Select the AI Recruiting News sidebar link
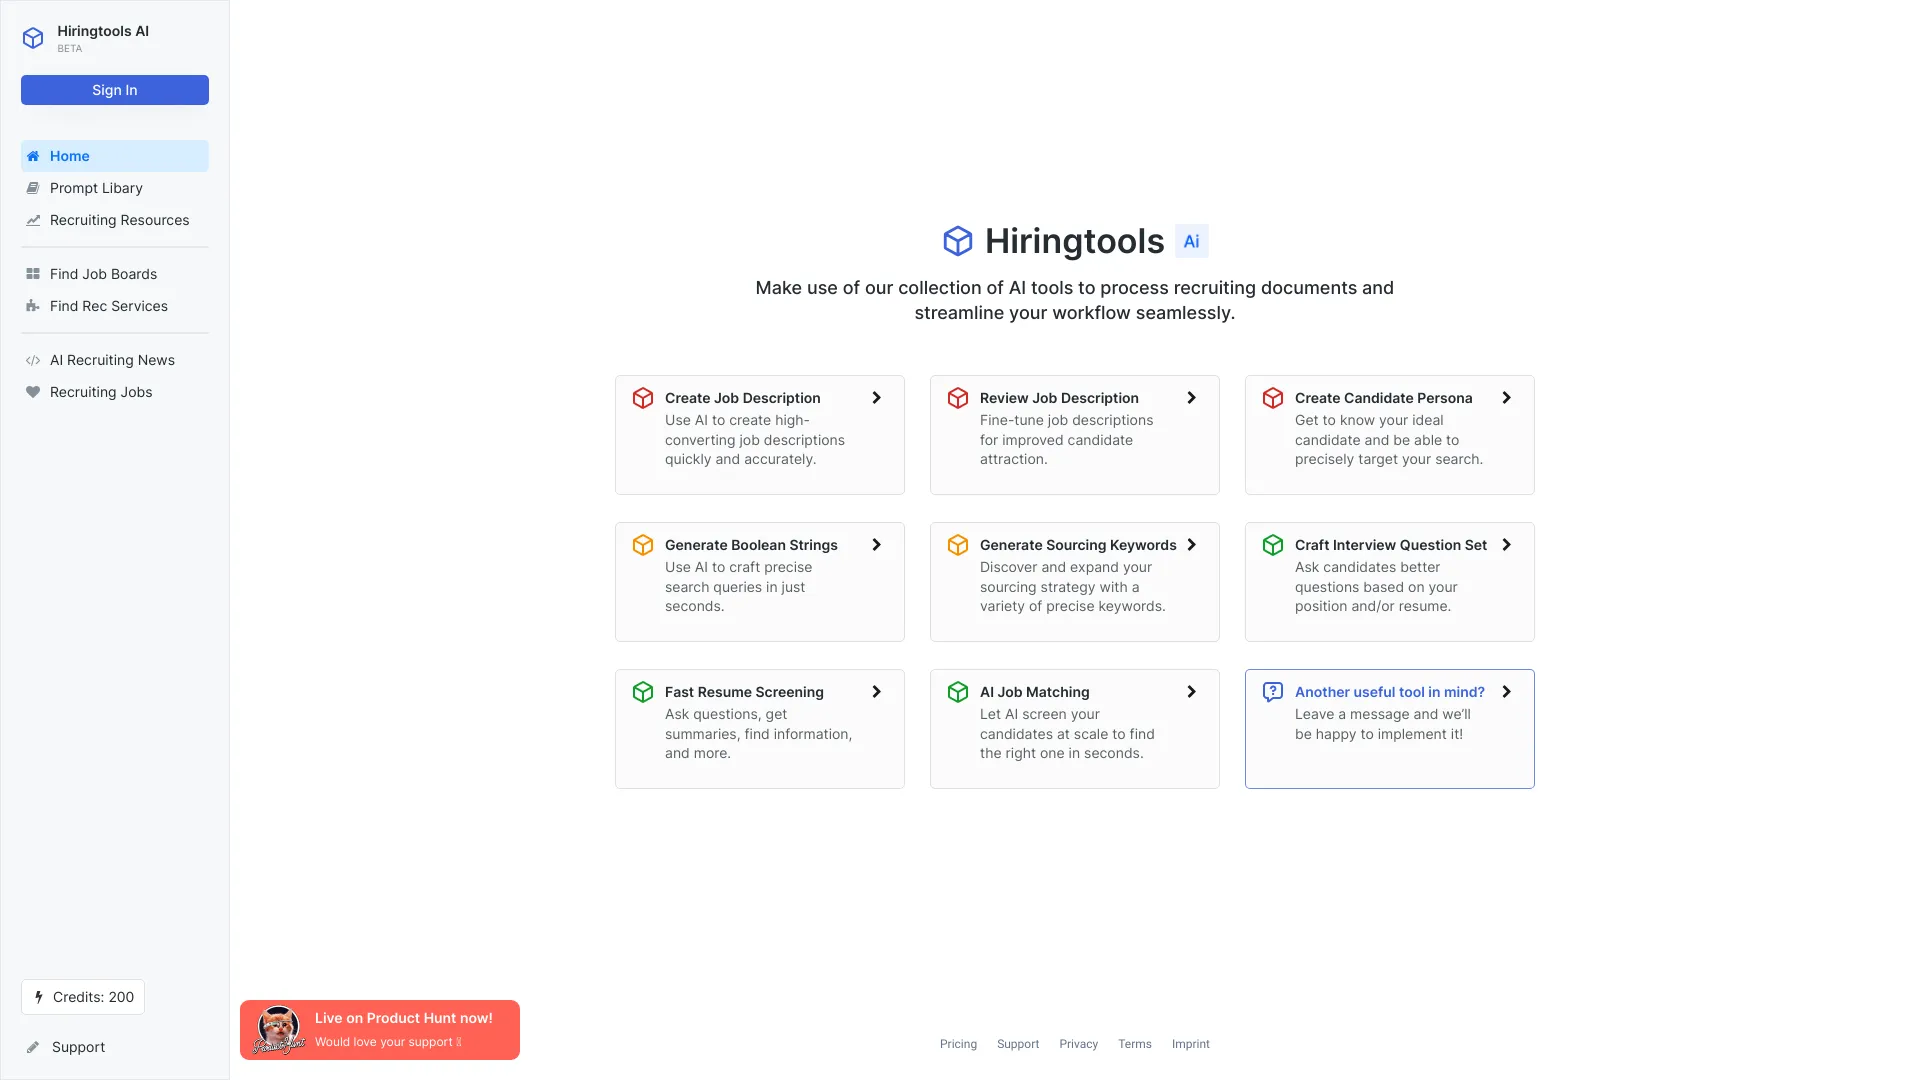The height and width of the screenshot is (1080, 1920). pos(111,360)
